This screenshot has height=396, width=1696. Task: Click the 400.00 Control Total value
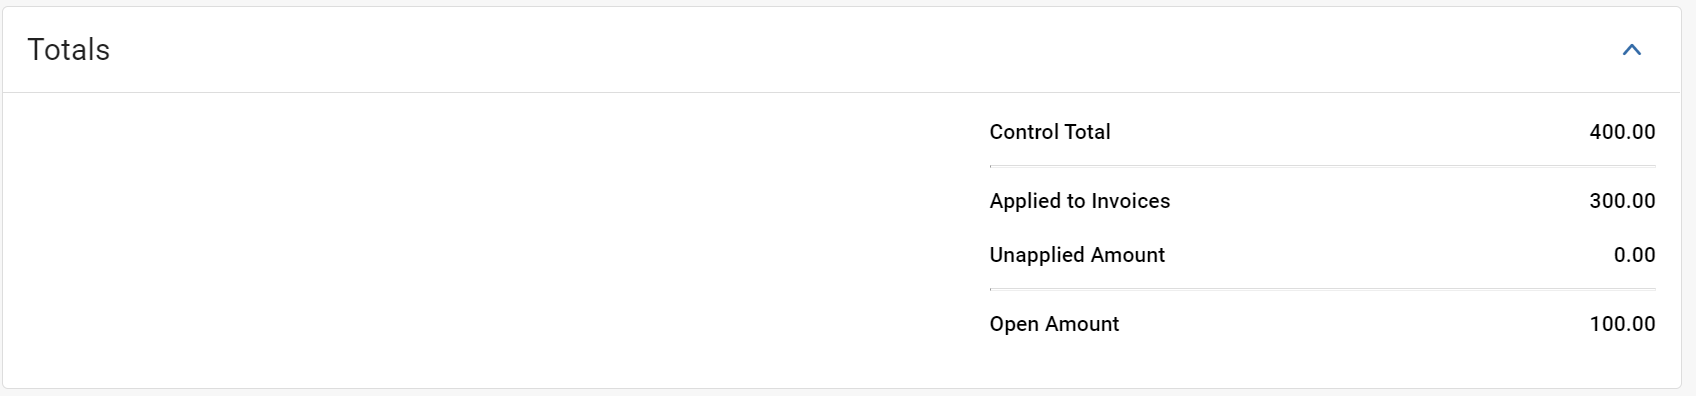point(1622,132)
